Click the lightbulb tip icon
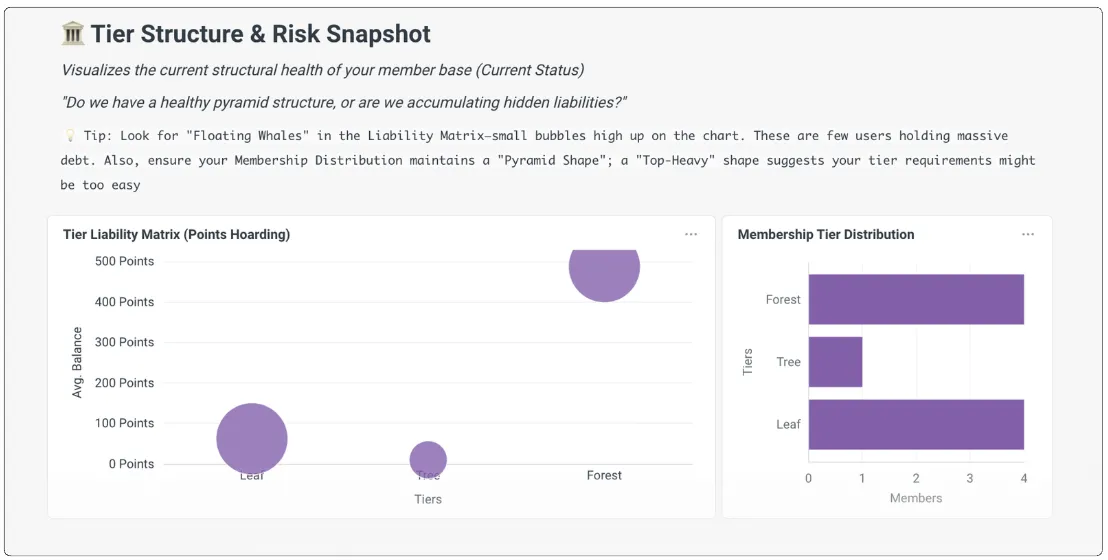1108x560 pixels. pyautogui.click(x=69, y=136)
